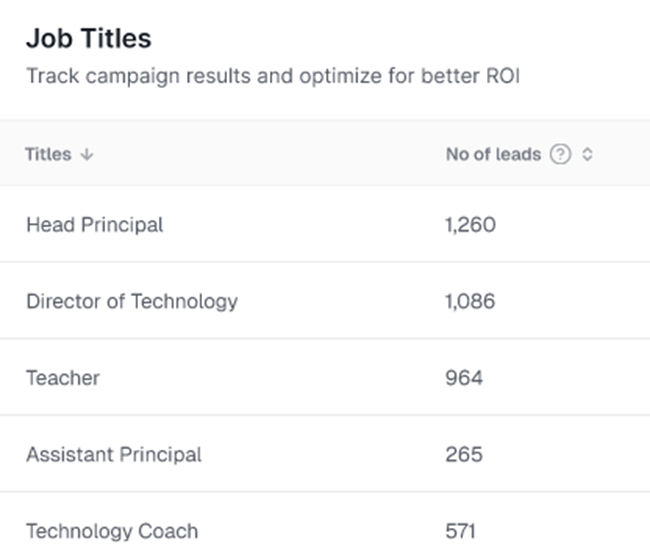Select the Head Principal row title
Screen dimensions: 650x555
94,225
